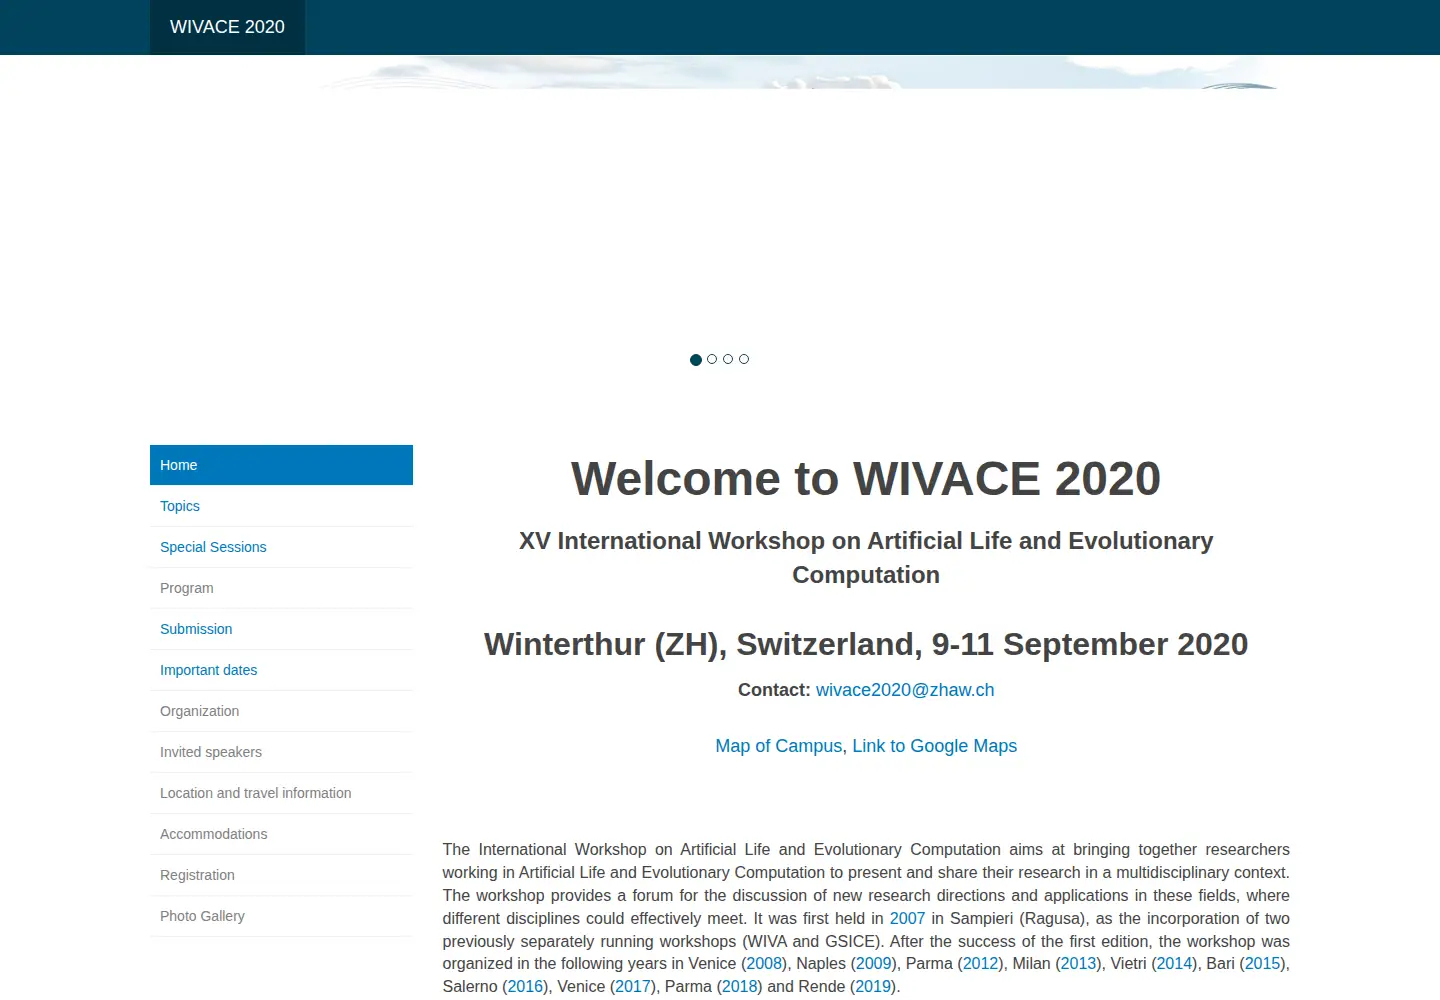Show the third carousel slide dot
The image size is (1440, 1000).
(728, 359)
